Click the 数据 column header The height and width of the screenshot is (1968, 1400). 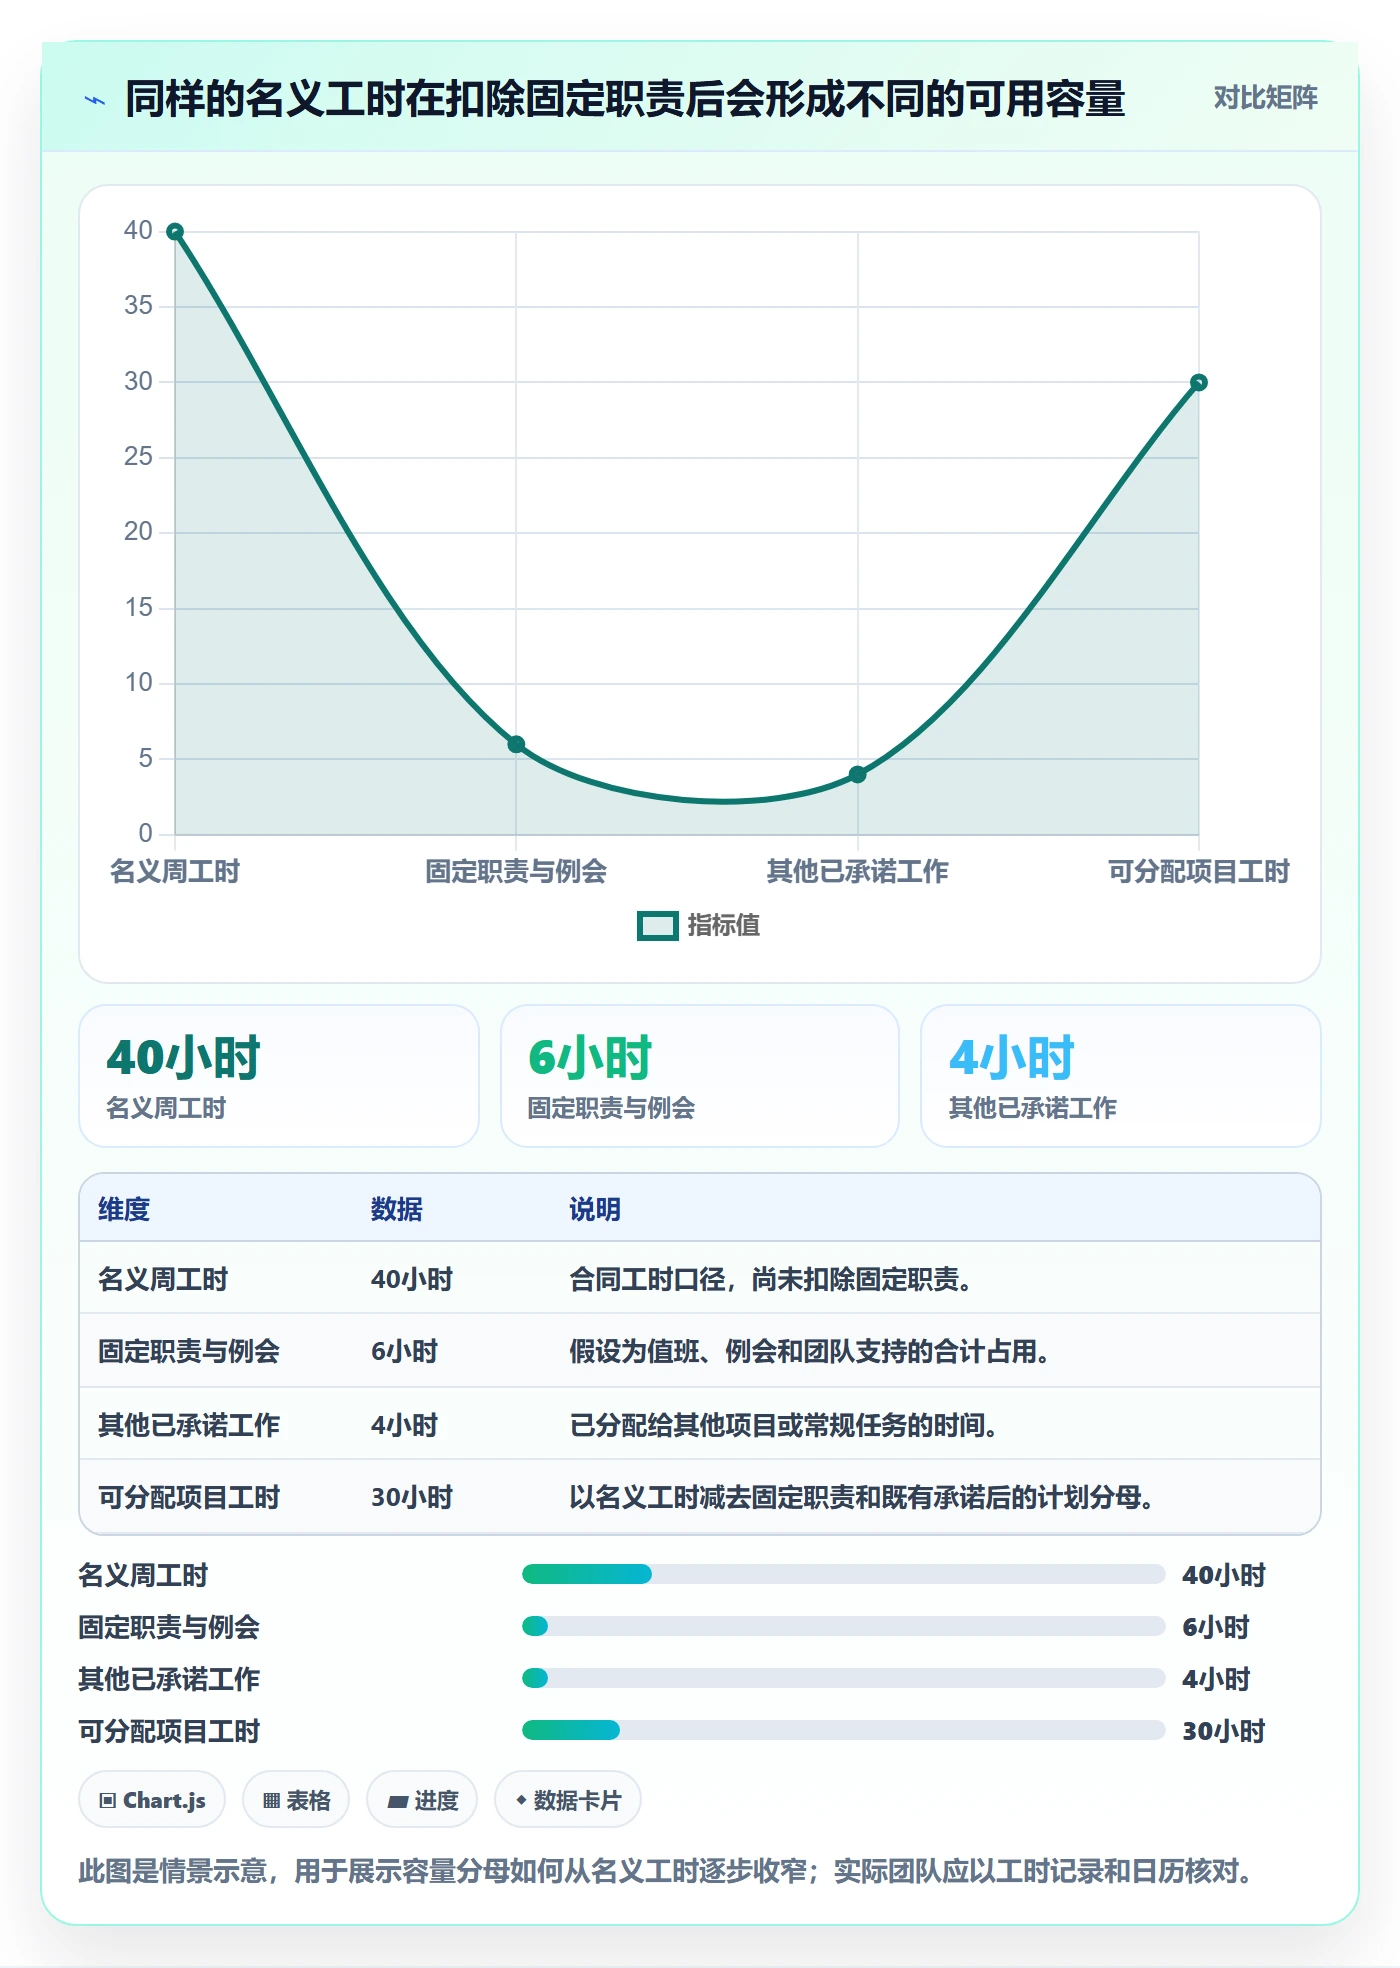tap(397, 1210)
